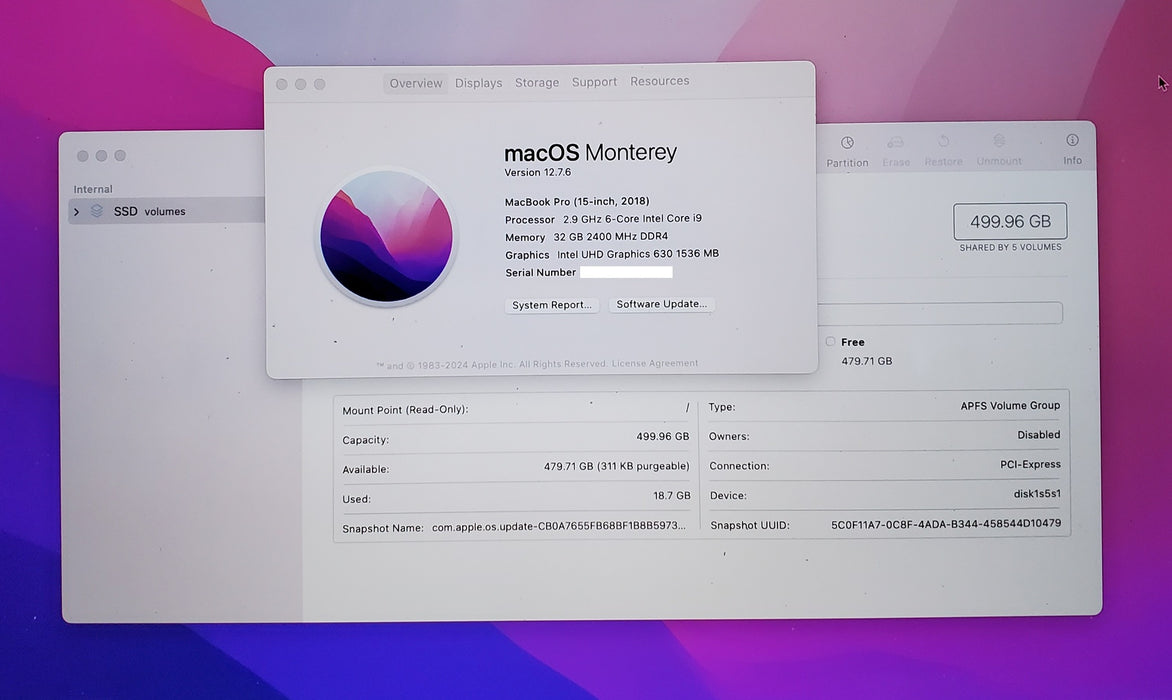Select the SSD volumes sidebar row
This screenshot has height=700, width=1172.
(x=166, y=211)
